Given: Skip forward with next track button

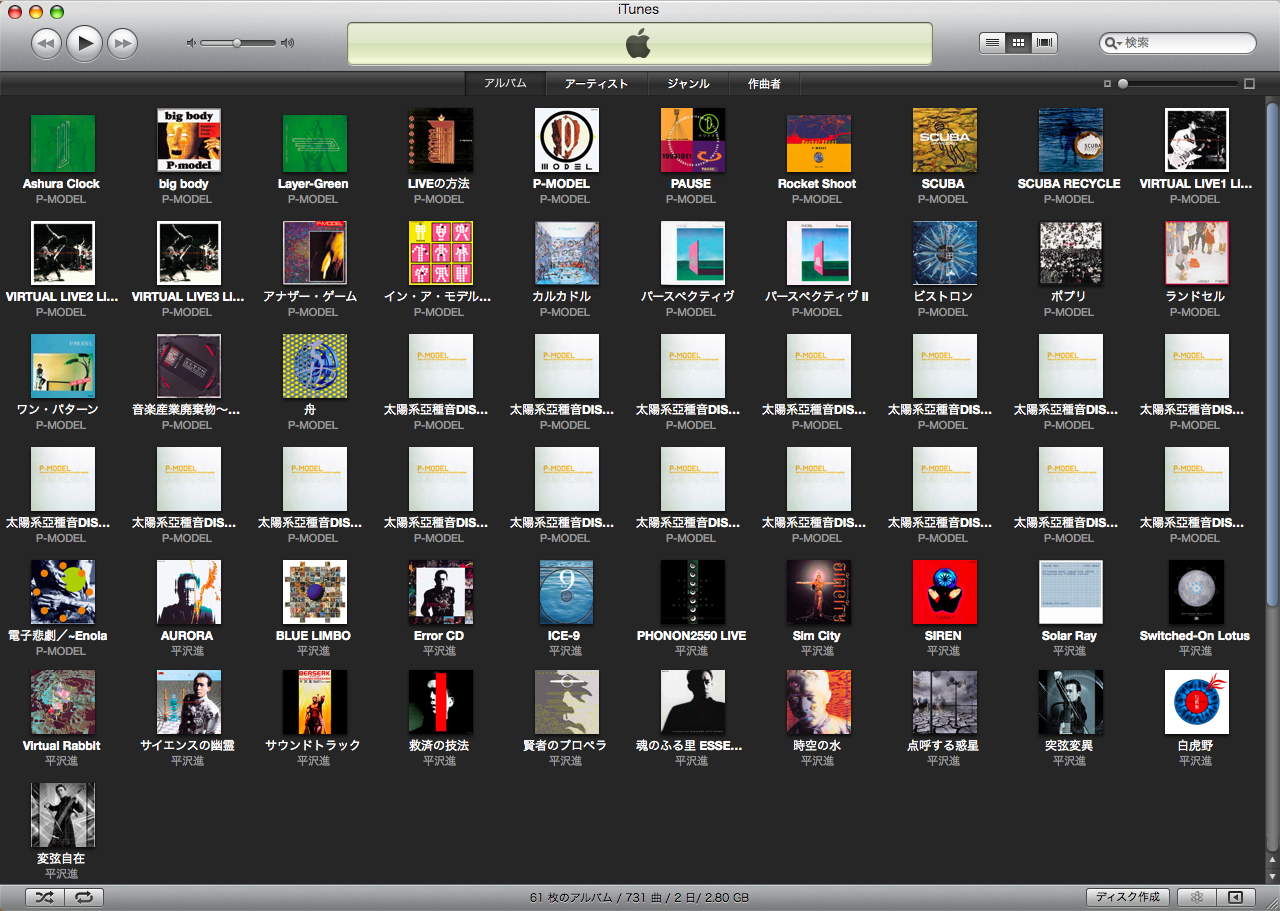Looking at the screenshot, I should tap(122, 43).
